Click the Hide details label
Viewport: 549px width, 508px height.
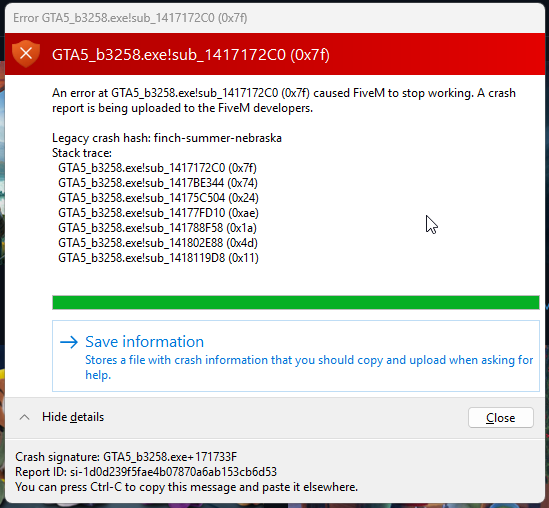click(x=73, y=417)
